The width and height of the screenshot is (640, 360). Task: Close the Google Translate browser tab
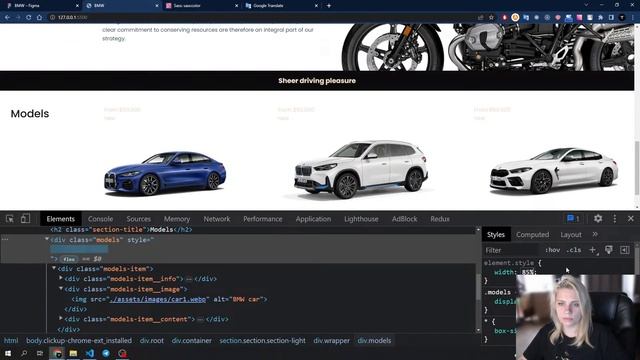point(316,6)
